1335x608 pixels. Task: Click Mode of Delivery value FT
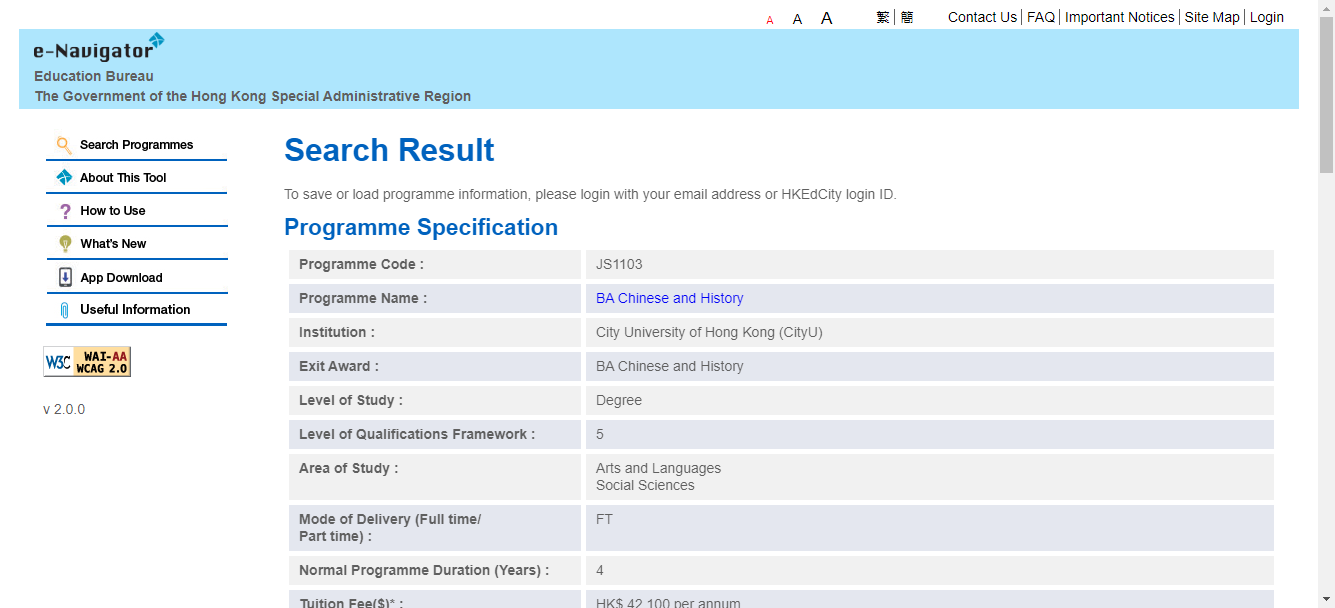[x=604, y=519]
